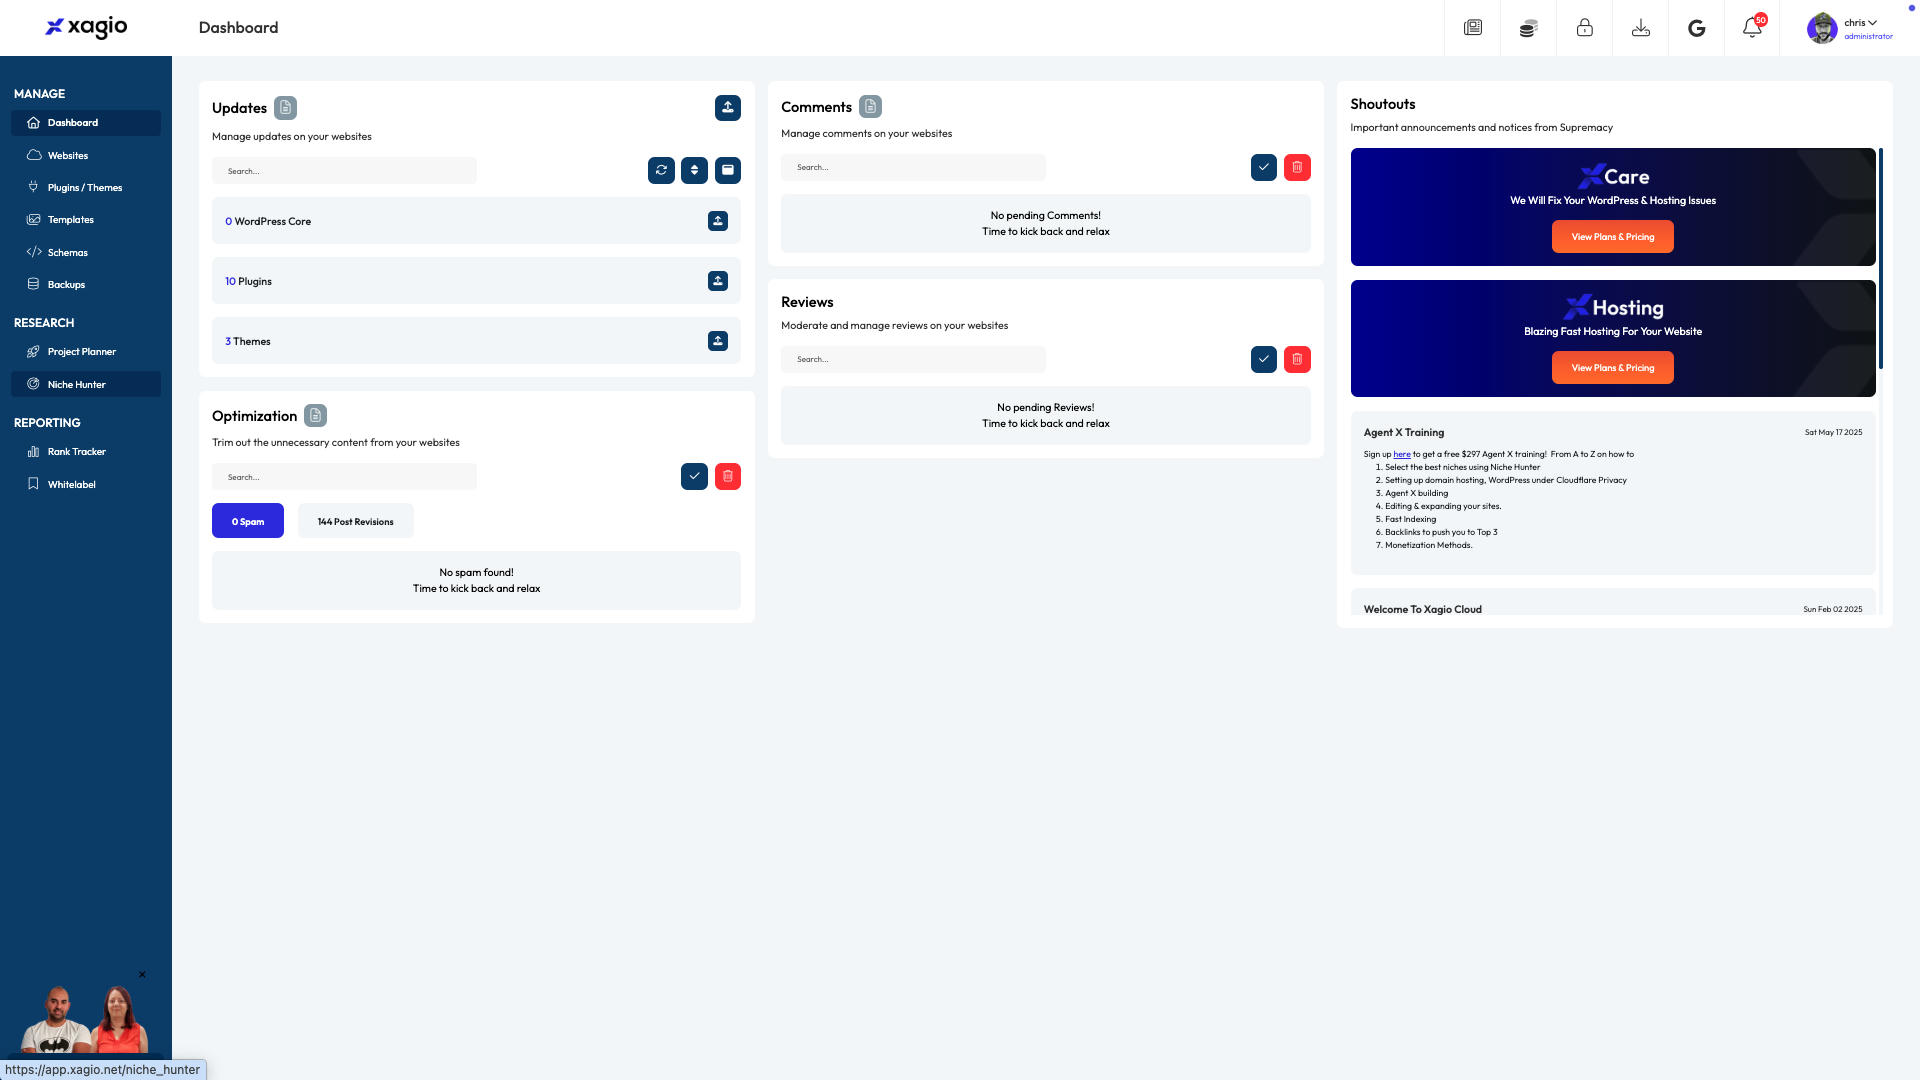The image size is (1920, 1080).
Task: Update WordPress Core via its upload icon
Action: pos(718,221)
